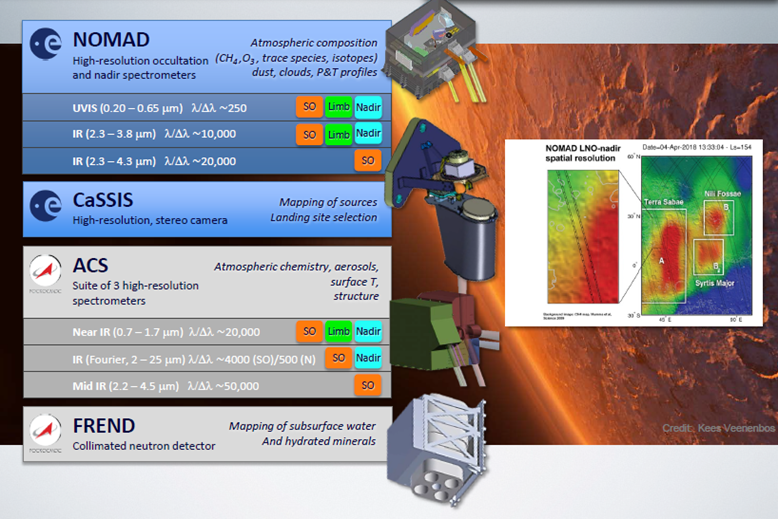Image resolution: width=778 pixels, height=519 pixels.
Task: Click the orange SO badge in UVIS row
Action: [x=308, y=107]
